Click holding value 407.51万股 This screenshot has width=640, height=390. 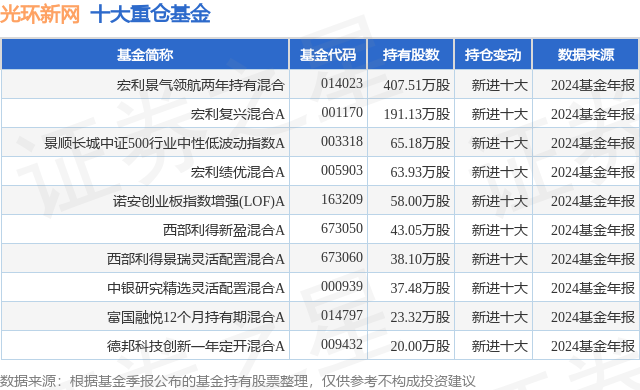pos(417,85)
